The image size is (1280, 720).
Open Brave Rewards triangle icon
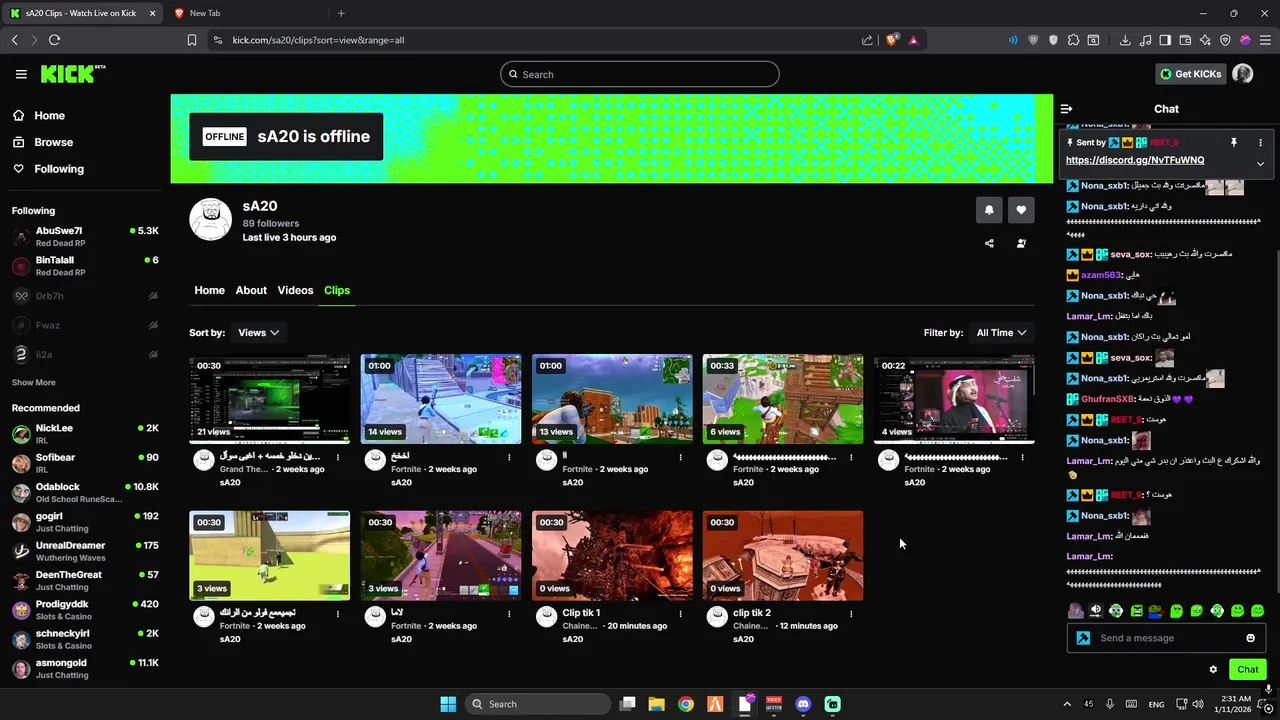(913, 40)
